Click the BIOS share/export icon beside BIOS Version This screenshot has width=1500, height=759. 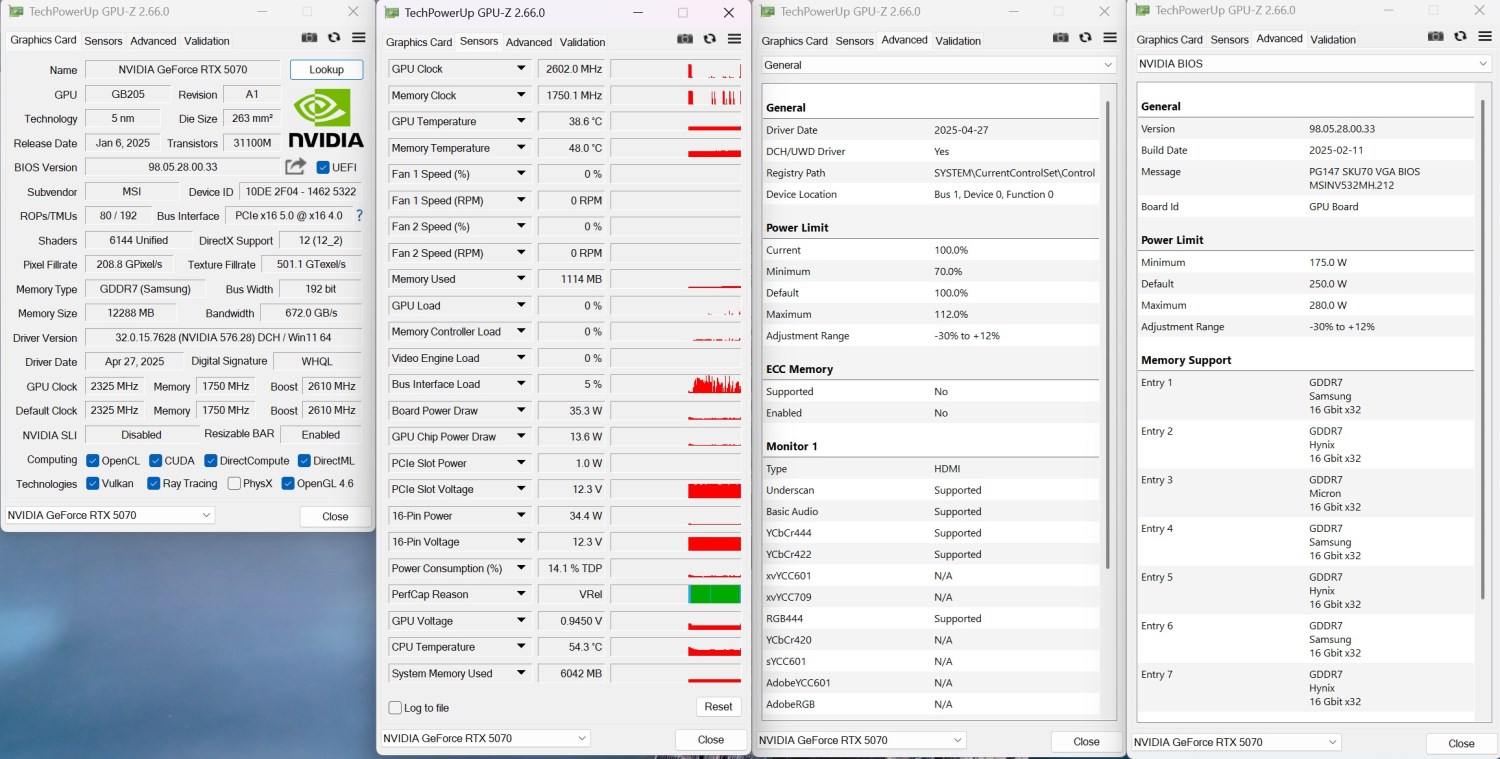(x=295, y=166)
